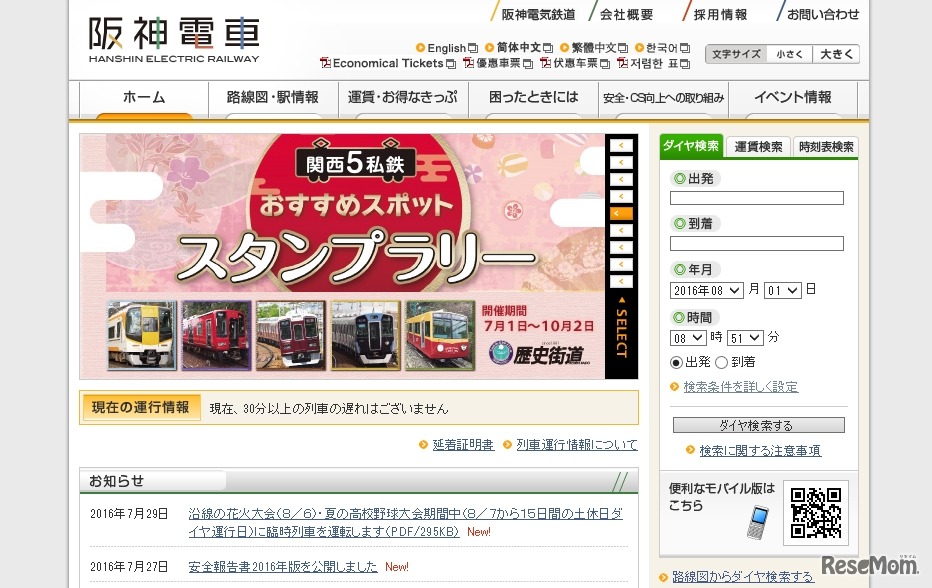
Task: Open the day dropdown showing 01
Action: (783, 290)
